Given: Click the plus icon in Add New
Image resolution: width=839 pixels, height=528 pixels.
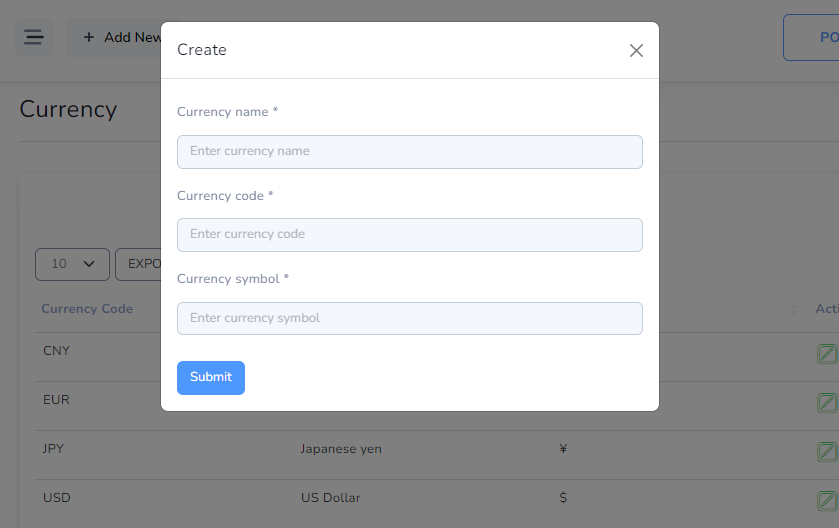Looking at the screenshot, I should (89, 37).
